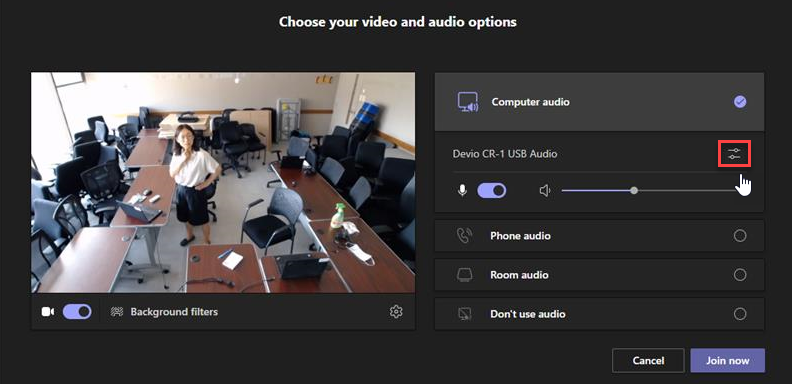Viewport: 792px width, 384px height.
Task: Open device settings sliders icon
Action: [734, 154]
